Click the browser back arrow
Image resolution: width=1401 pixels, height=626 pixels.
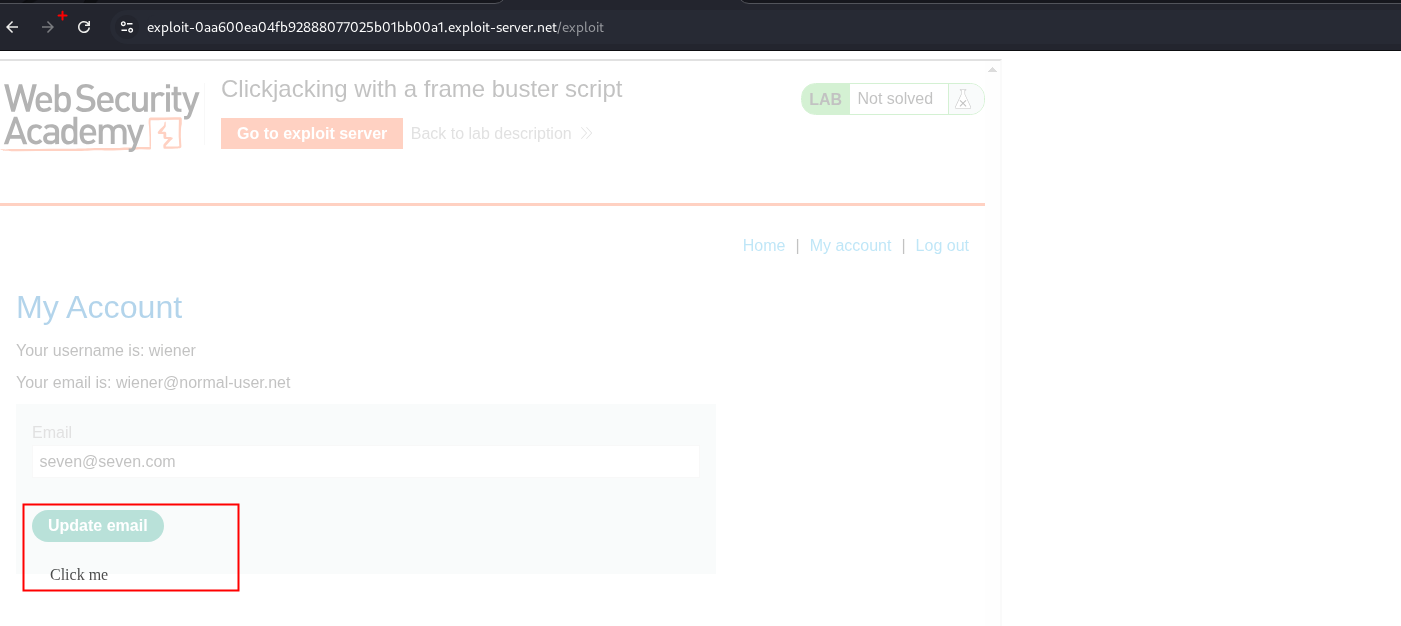(13, 27)
